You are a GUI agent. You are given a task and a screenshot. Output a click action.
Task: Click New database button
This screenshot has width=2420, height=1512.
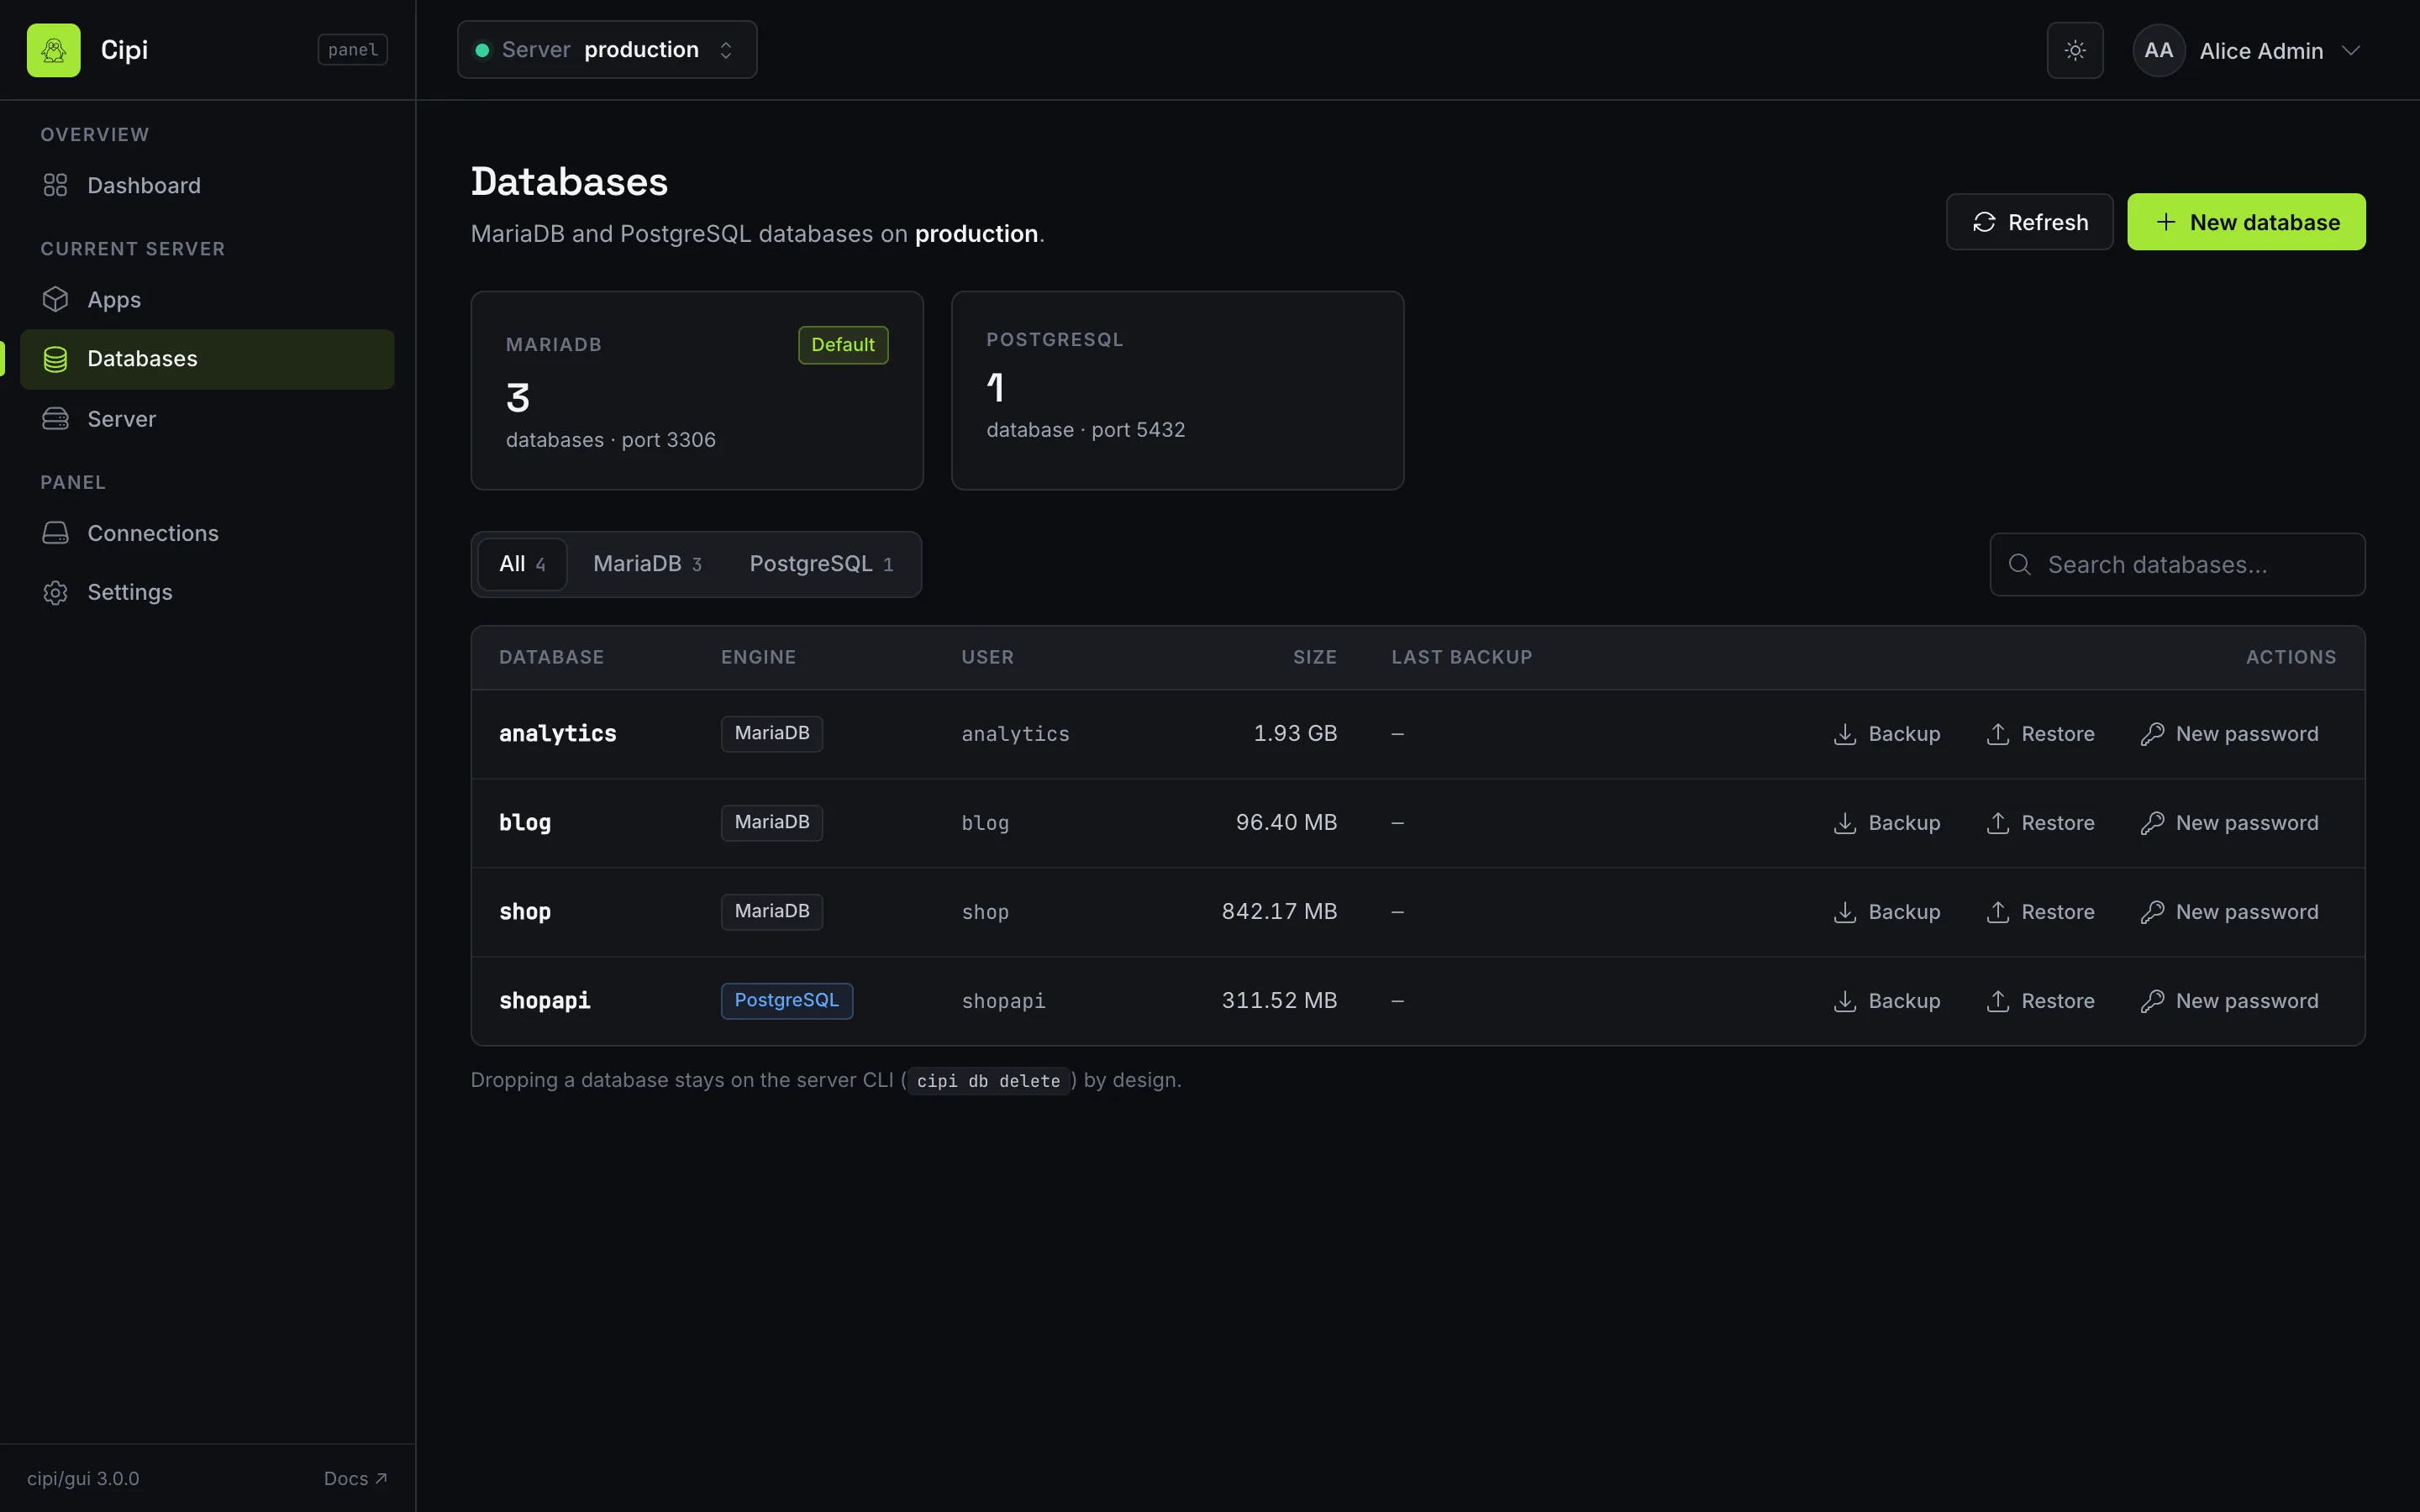pyautogui.click(x=2246, y=222)
